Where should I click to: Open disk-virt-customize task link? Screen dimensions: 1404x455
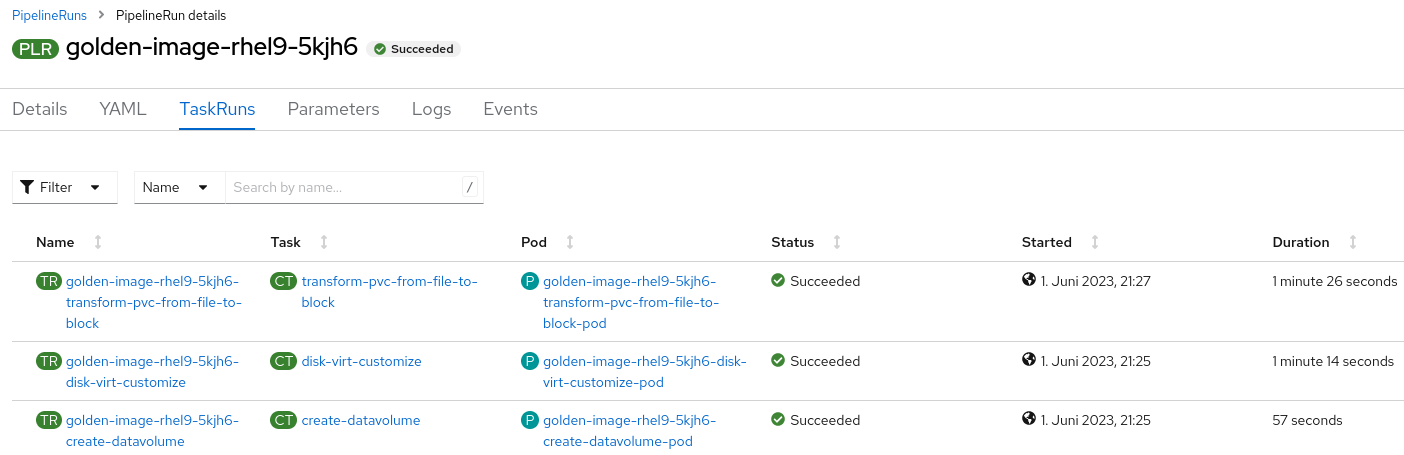tap(362, 361)
